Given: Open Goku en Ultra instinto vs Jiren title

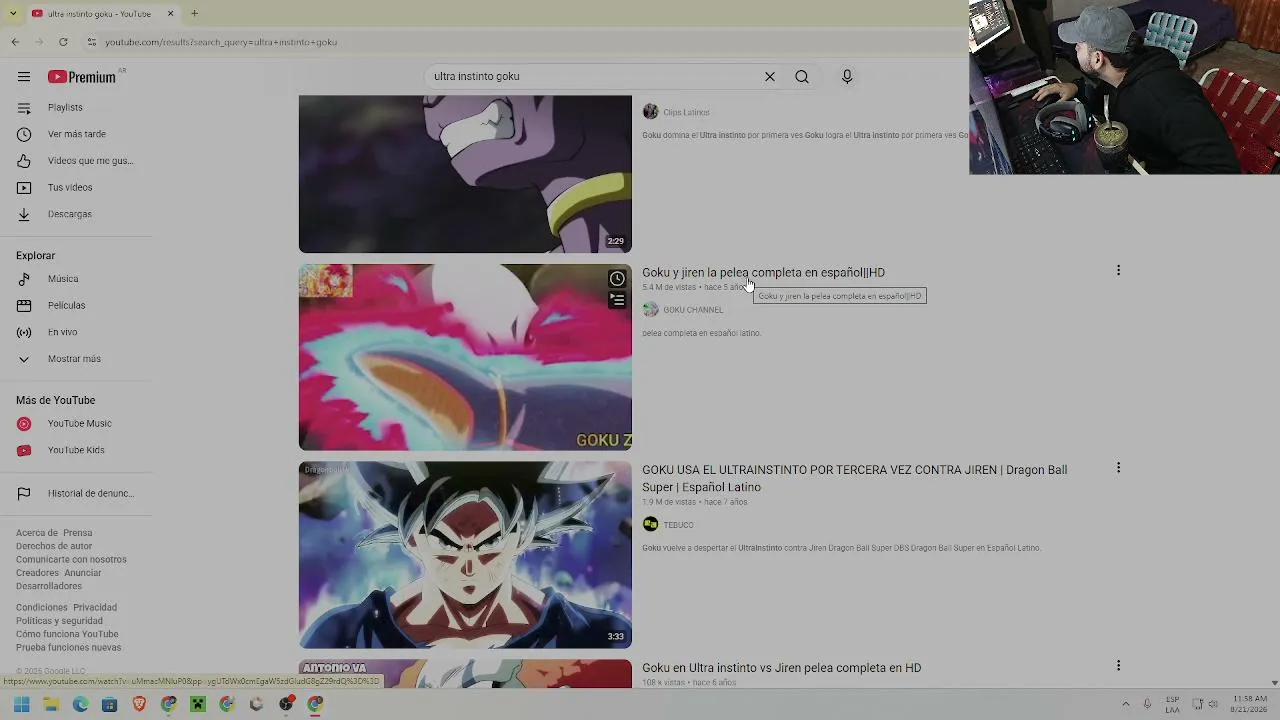Looking at the screenshot, I should tap(781, 668).
